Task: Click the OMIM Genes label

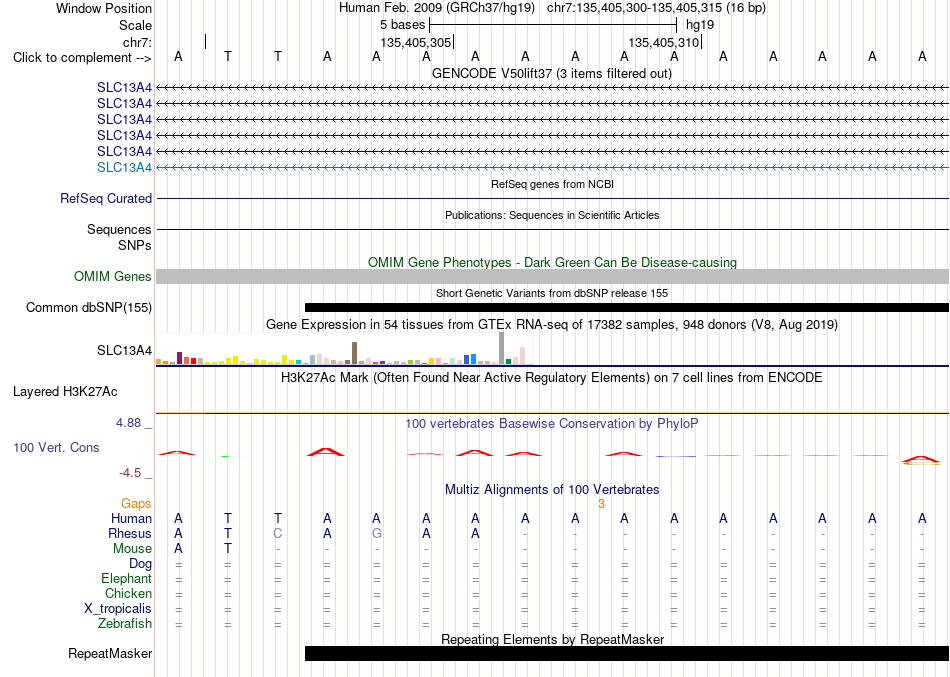Action: pyautogui.click(x=113, y=276)
